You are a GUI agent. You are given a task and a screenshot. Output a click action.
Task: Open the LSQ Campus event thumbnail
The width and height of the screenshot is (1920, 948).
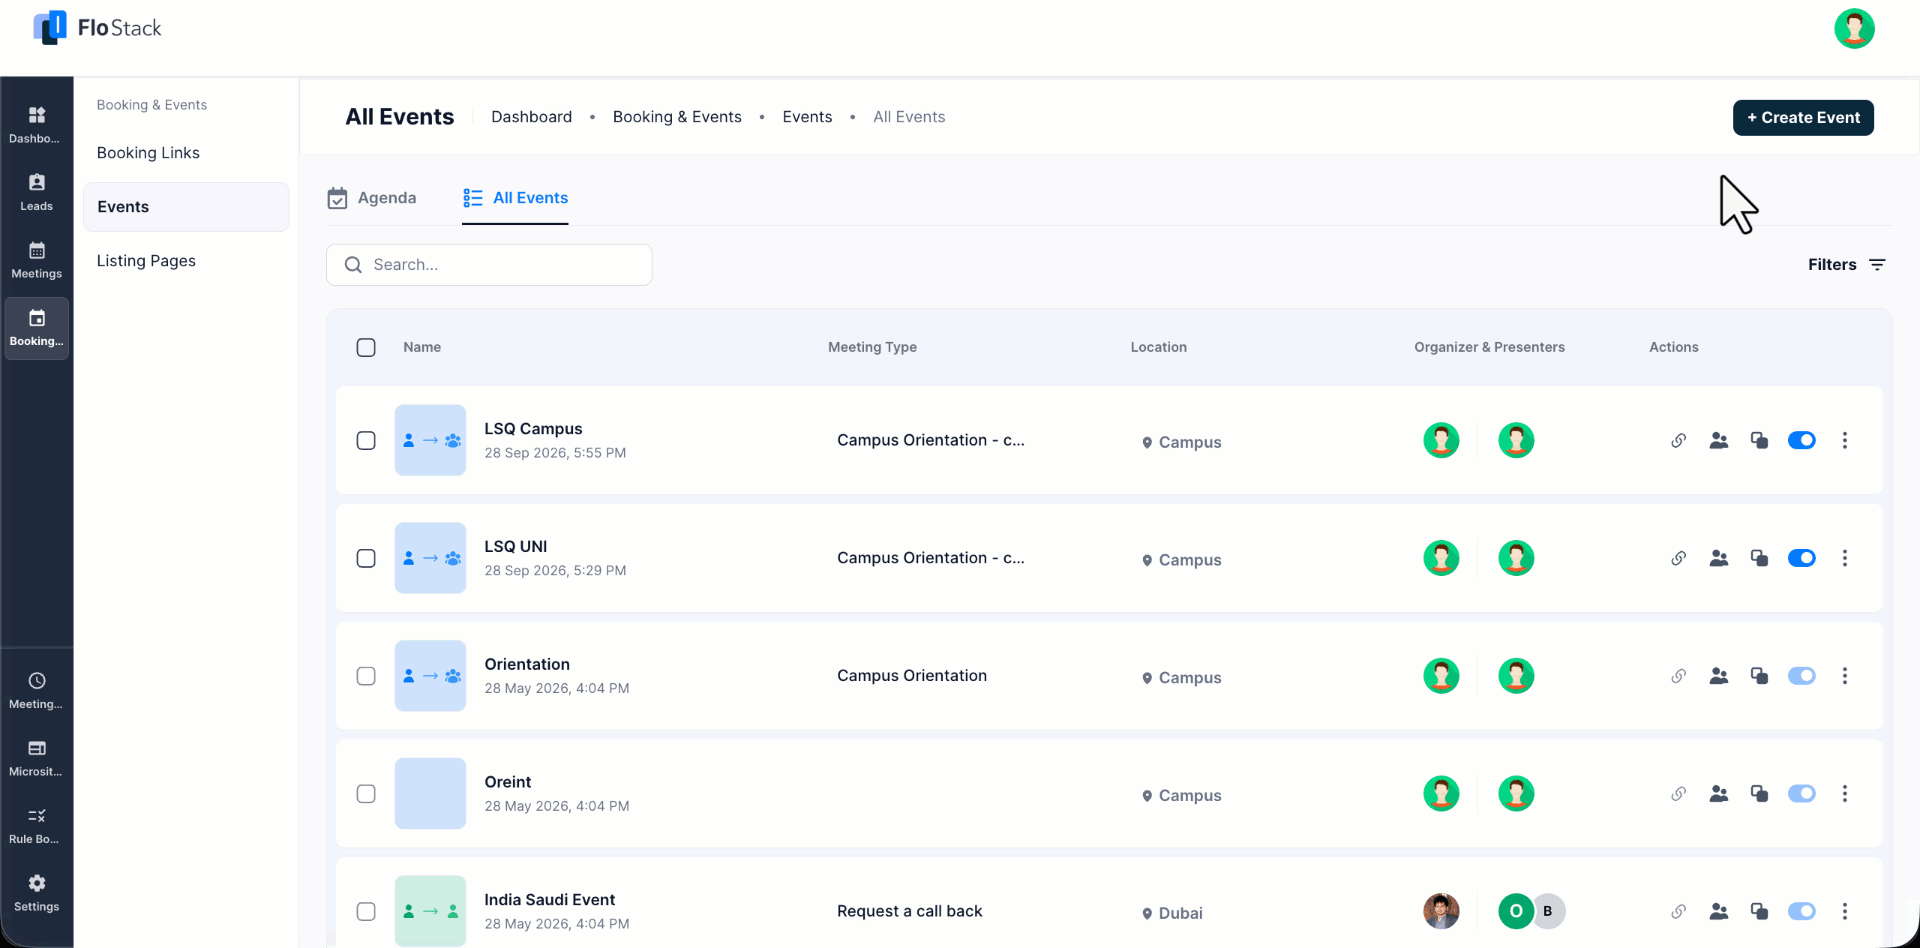tap(430, 440)
